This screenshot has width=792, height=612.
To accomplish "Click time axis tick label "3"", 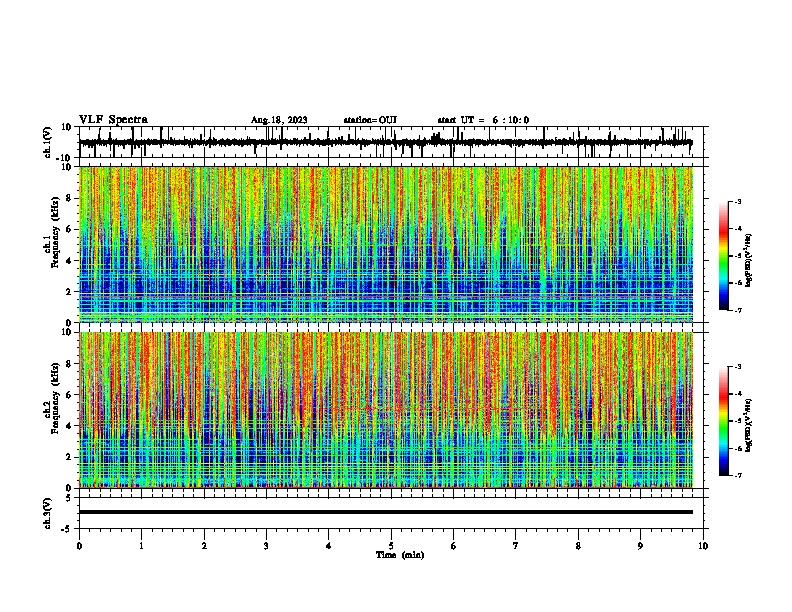I will click(266, 546).
